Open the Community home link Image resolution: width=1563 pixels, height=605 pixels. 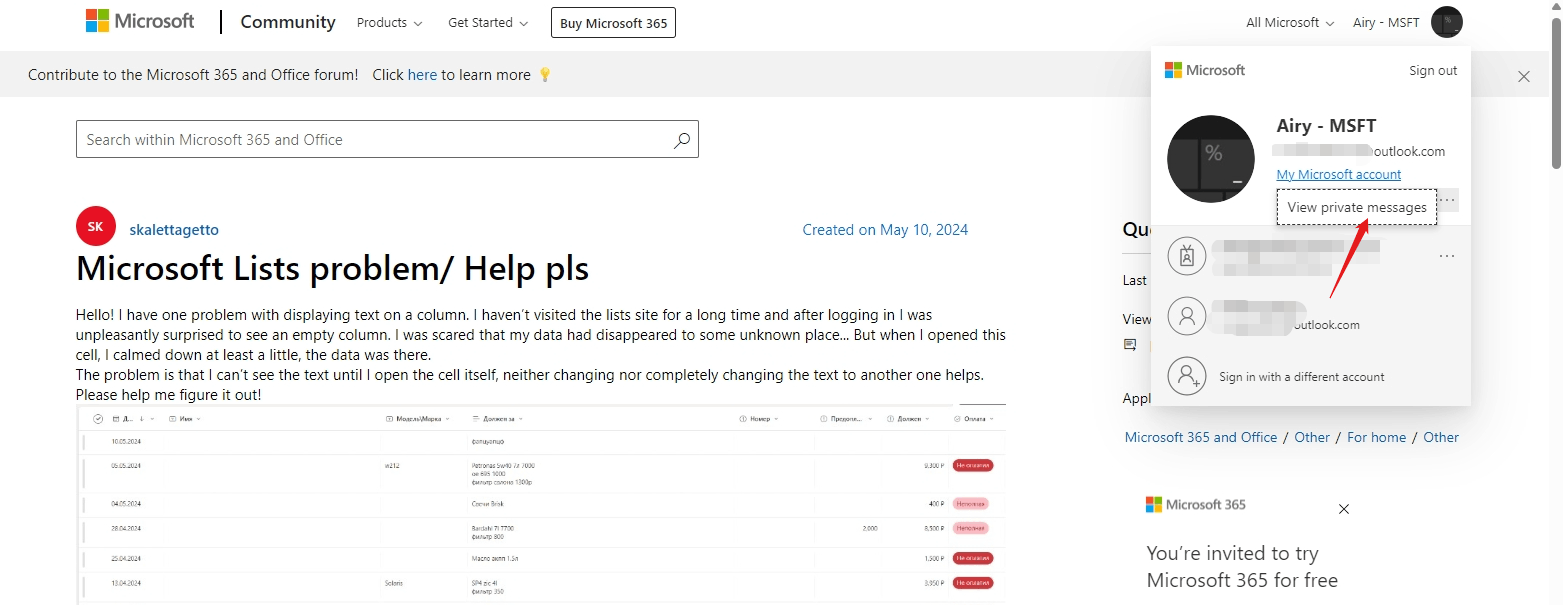[x=288, y=22]
